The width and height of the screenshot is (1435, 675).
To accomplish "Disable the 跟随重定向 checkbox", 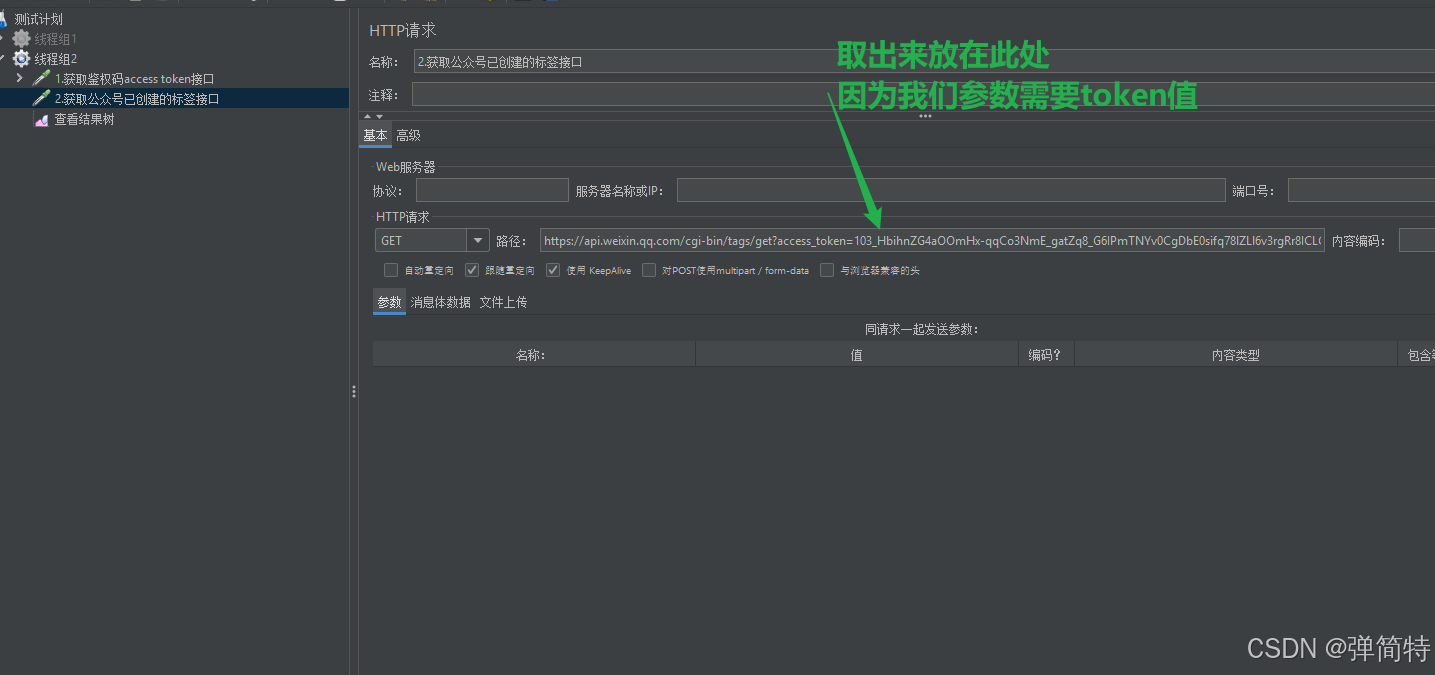I will pyautogui.click(x=471, y=270).
